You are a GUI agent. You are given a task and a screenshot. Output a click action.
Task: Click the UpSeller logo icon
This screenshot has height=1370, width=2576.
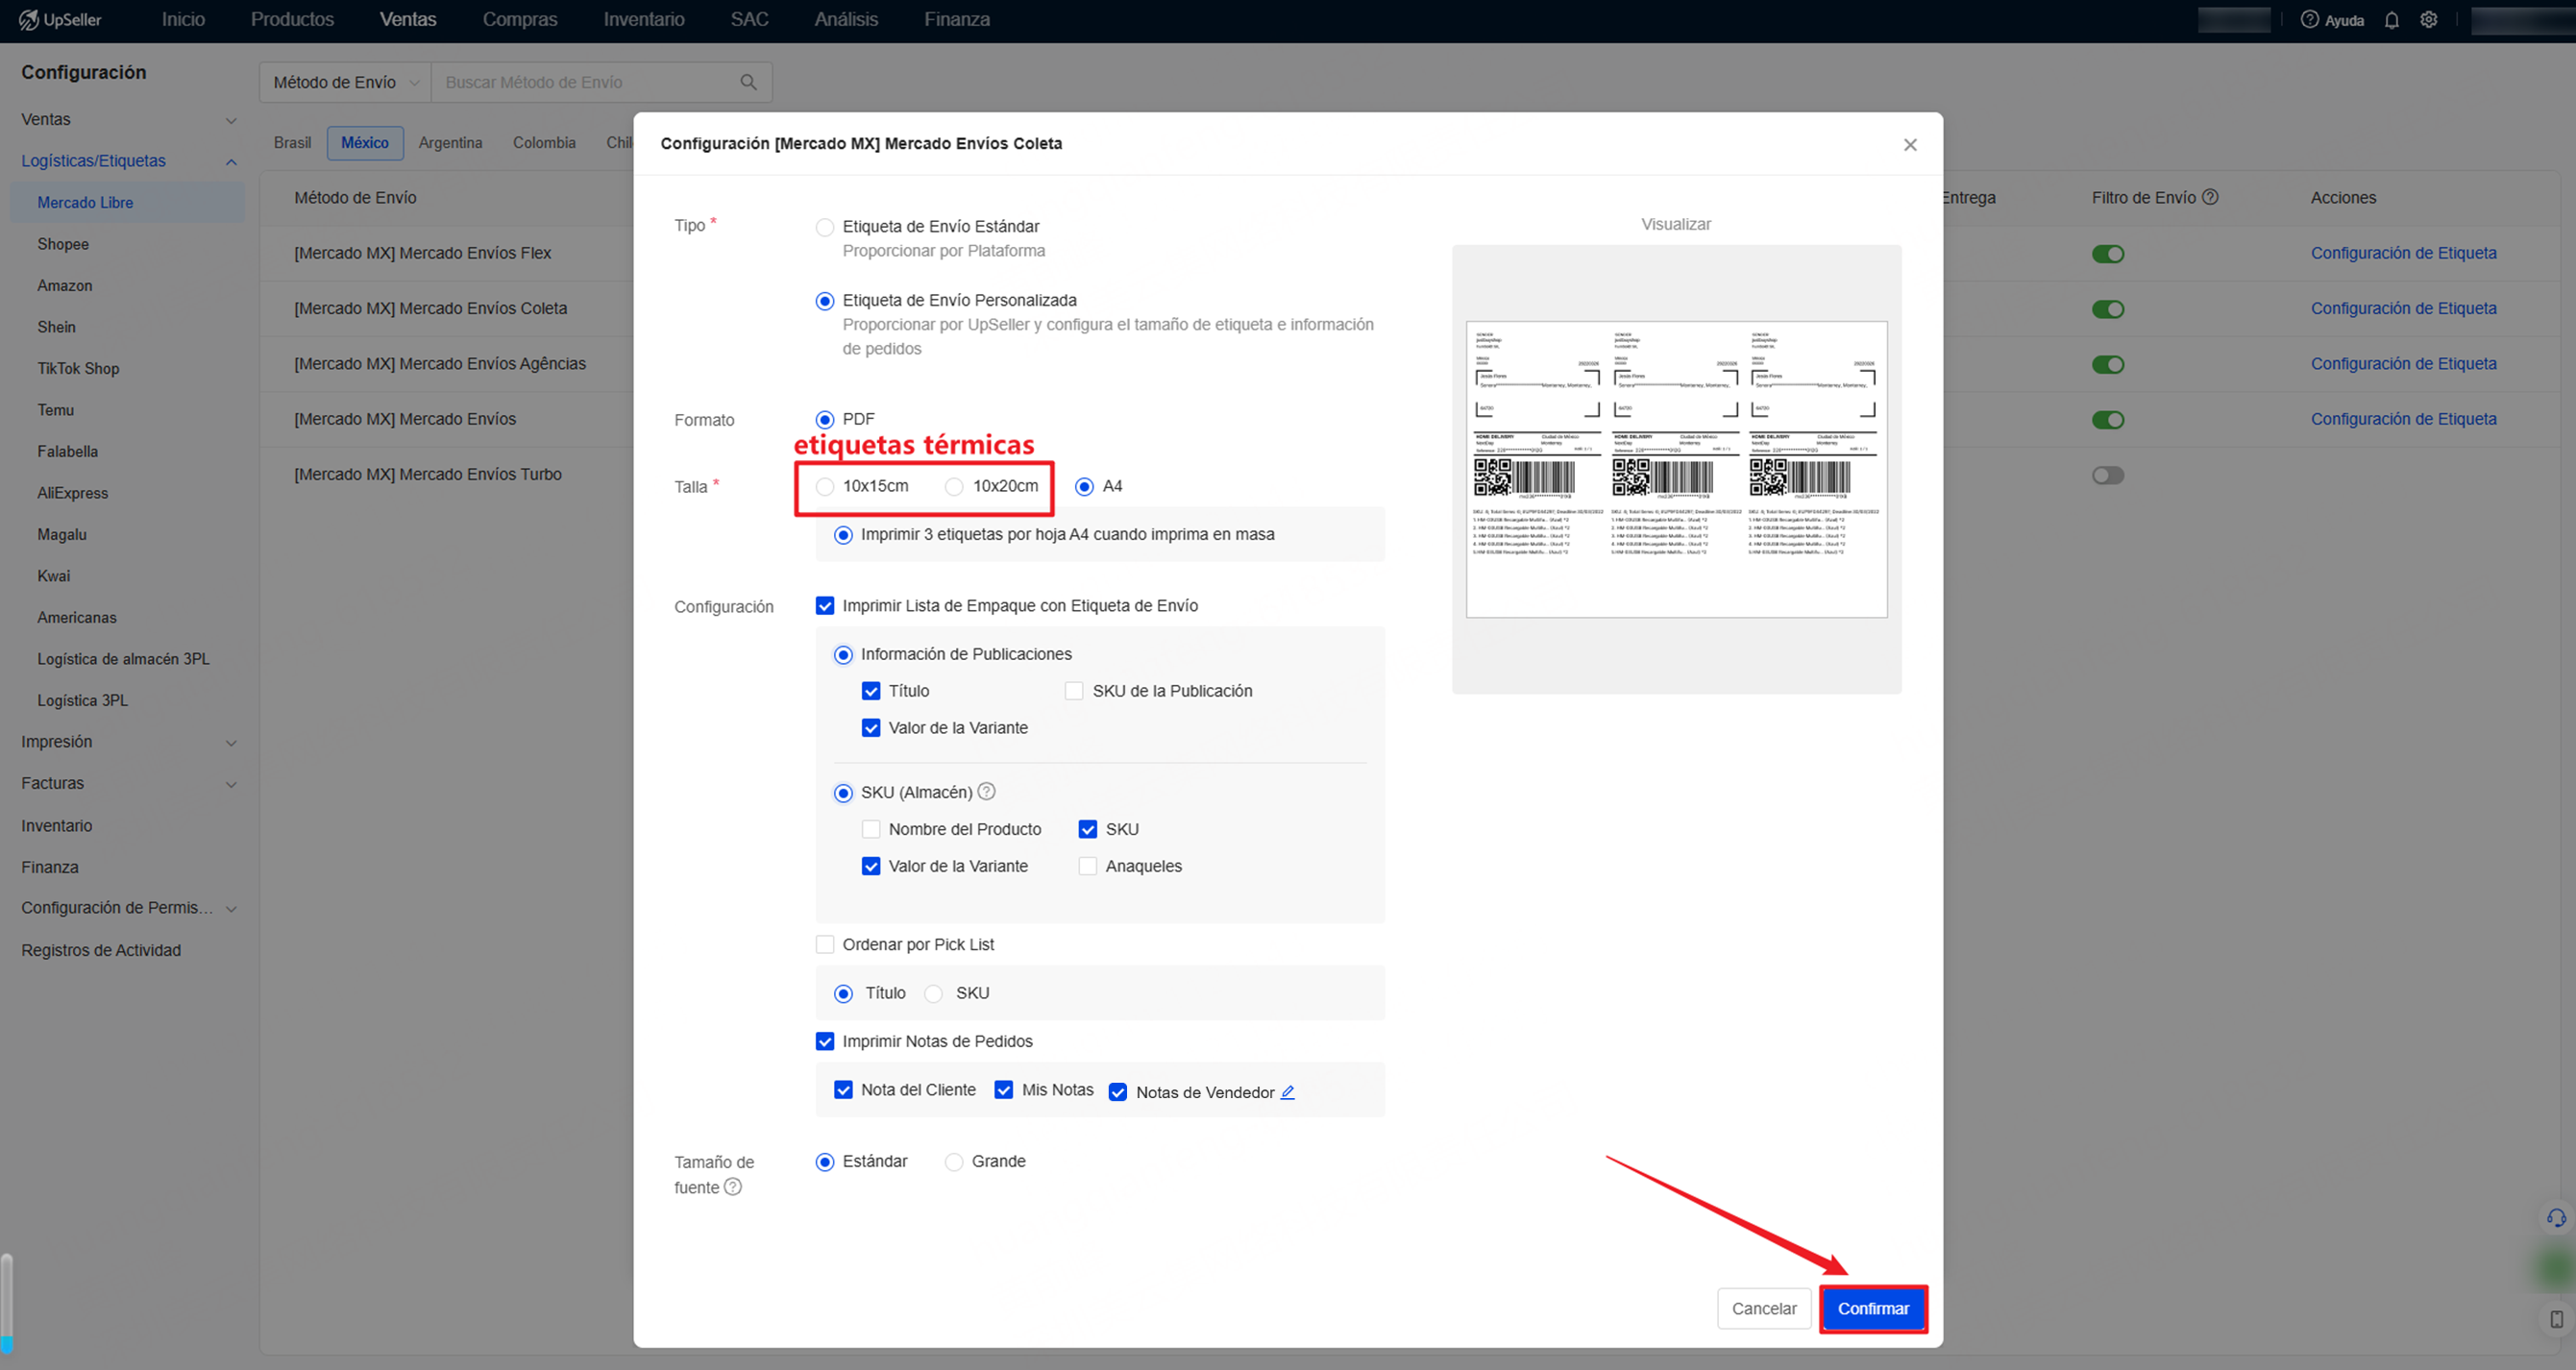click(x=28, y=20)
